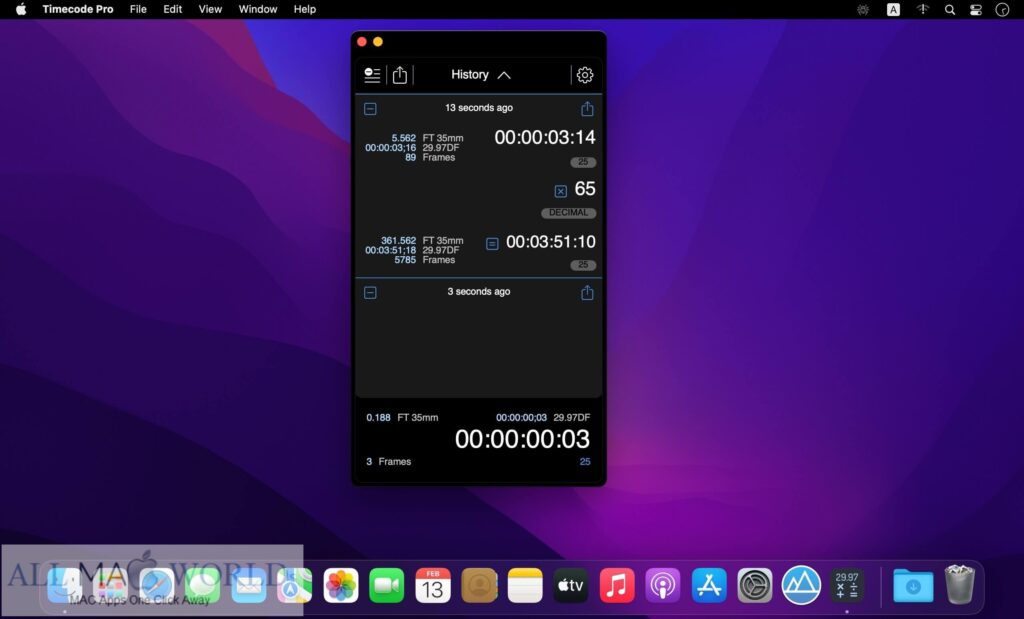Screen dimensions: 1024x619
Task: Share the 13 seconds ago calculation
Action: coord(587,108)
